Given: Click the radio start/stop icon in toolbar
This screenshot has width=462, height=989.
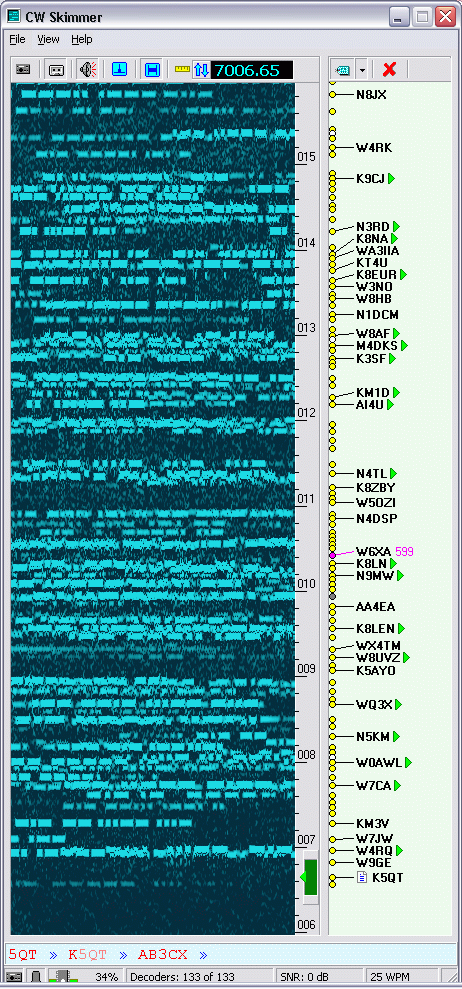Looking at the screenshot, I should click(23, 69).
